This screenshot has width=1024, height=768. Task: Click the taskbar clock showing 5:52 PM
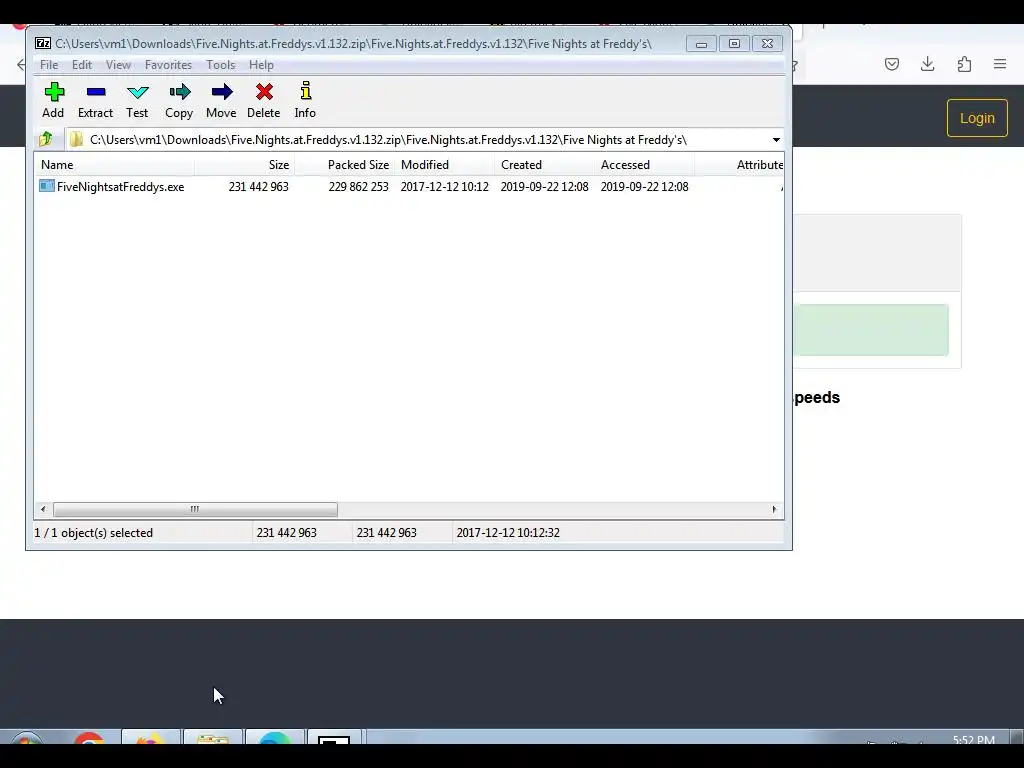click(974, 740)
